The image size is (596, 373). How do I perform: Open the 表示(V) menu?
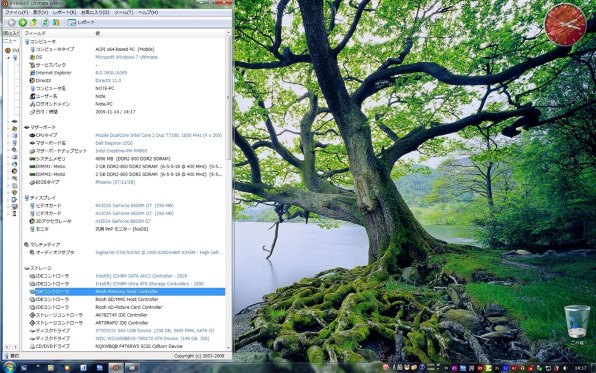click(x=40, y=13)
